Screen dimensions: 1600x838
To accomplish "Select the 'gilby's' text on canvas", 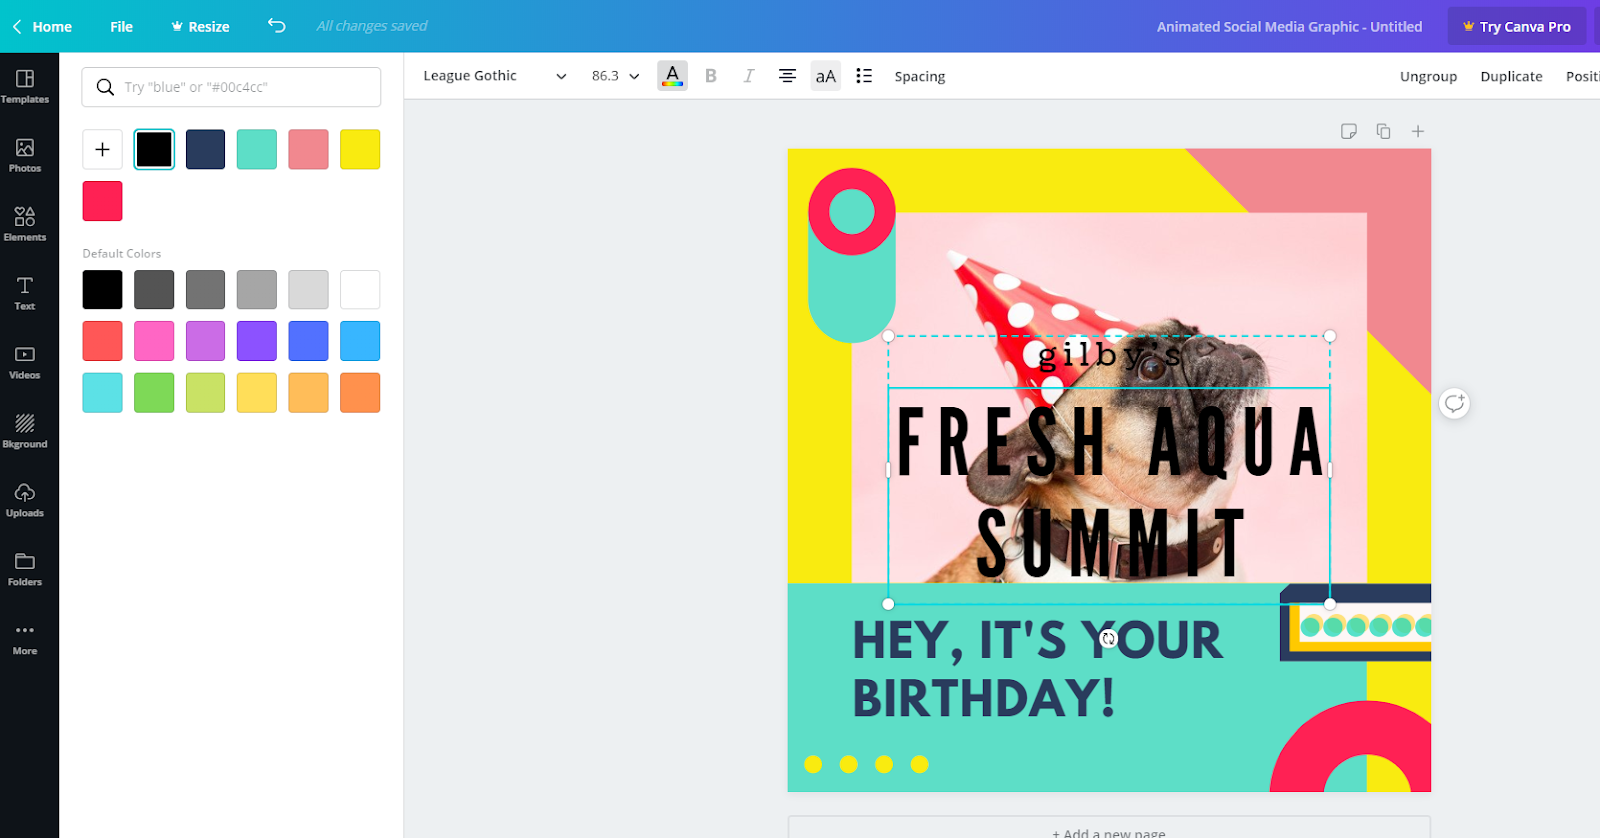I will 1109,355.
